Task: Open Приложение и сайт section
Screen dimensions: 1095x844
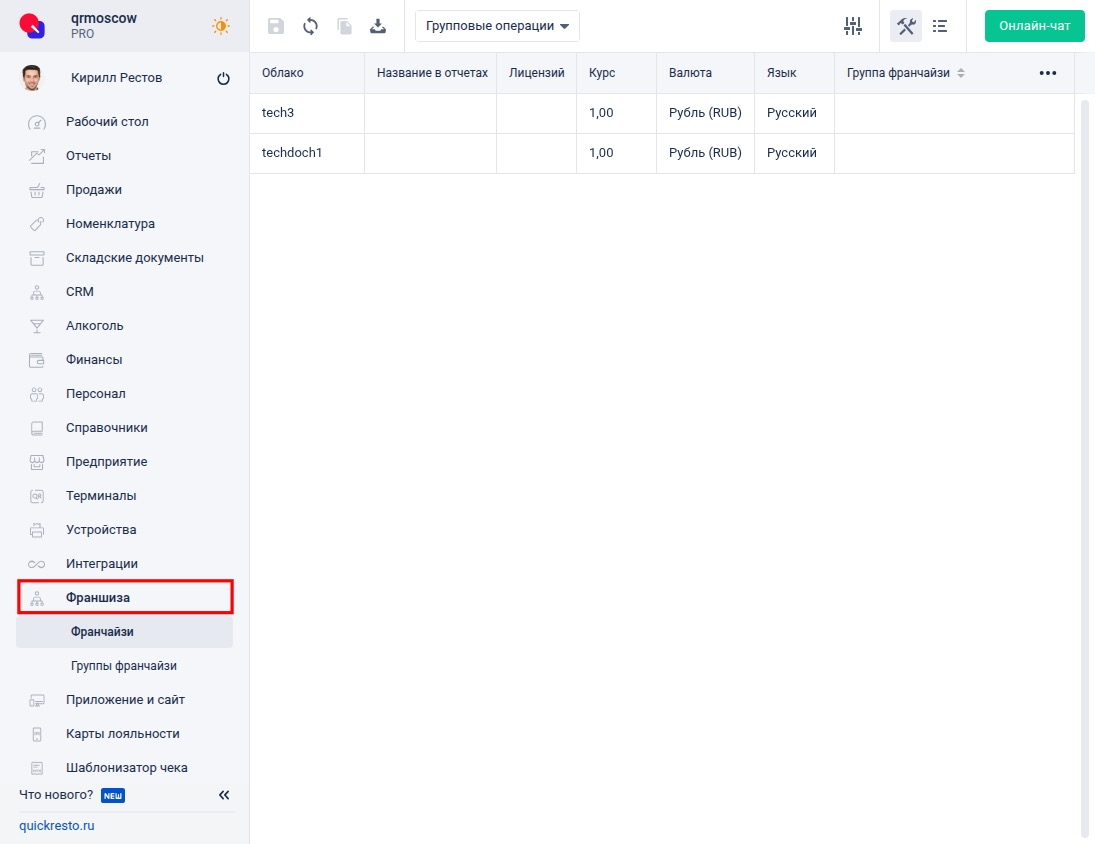Action: click(x=124, y=699)
